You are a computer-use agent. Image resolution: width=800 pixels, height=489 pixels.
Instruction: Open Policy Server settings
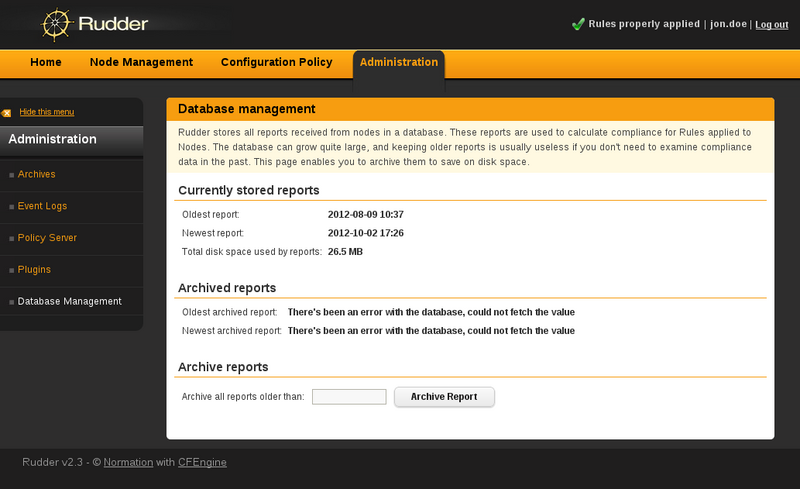pyautogui.click(x=47, y=237)
